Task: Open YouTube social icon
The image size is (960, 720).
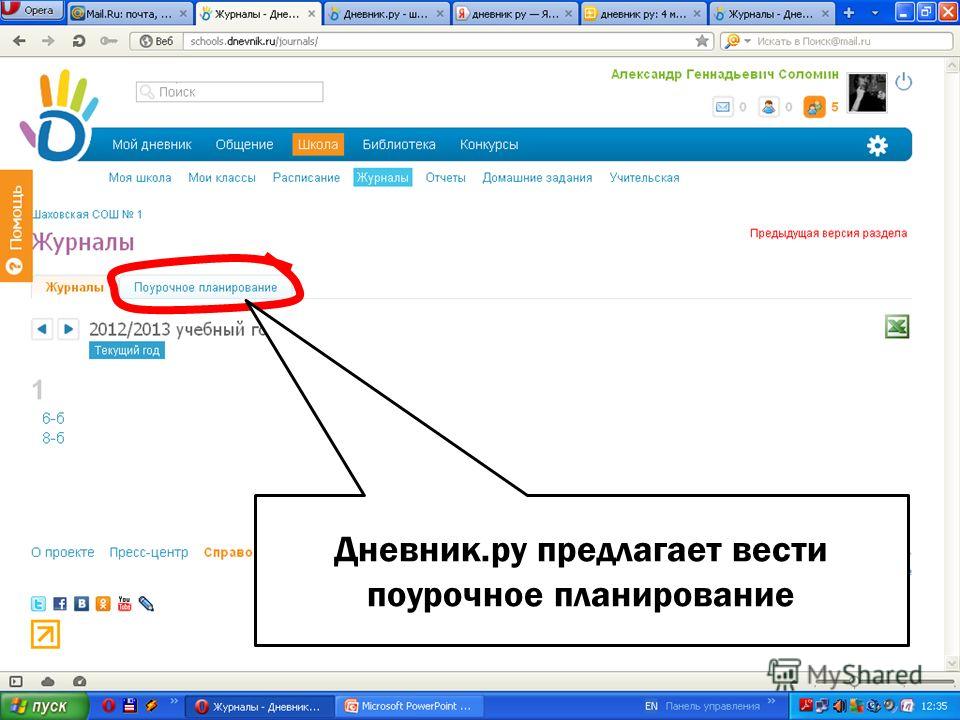Action: 124,604
